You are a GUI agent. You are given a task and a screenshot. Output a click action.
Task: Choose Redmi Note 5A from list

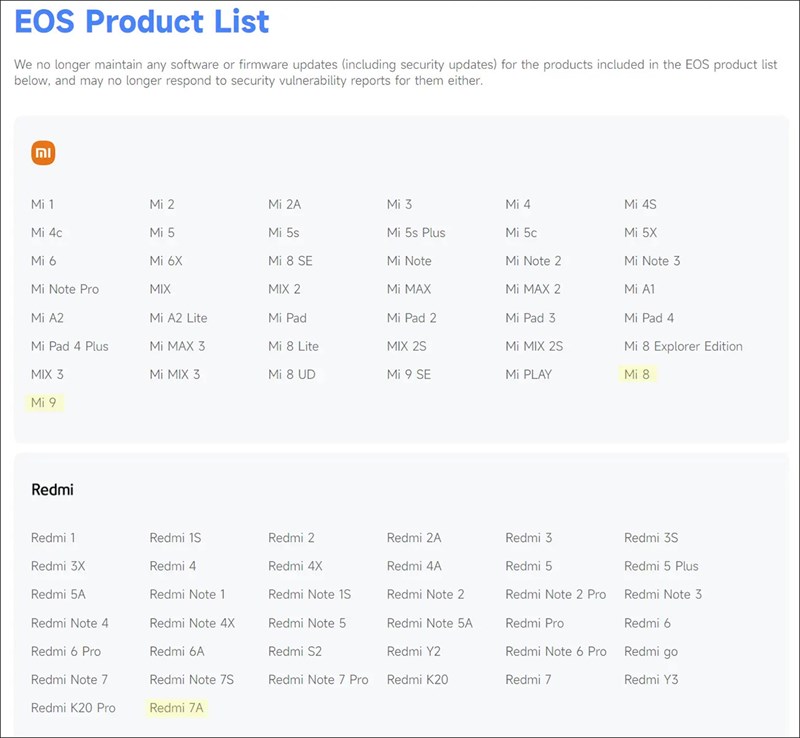point(429,623)
